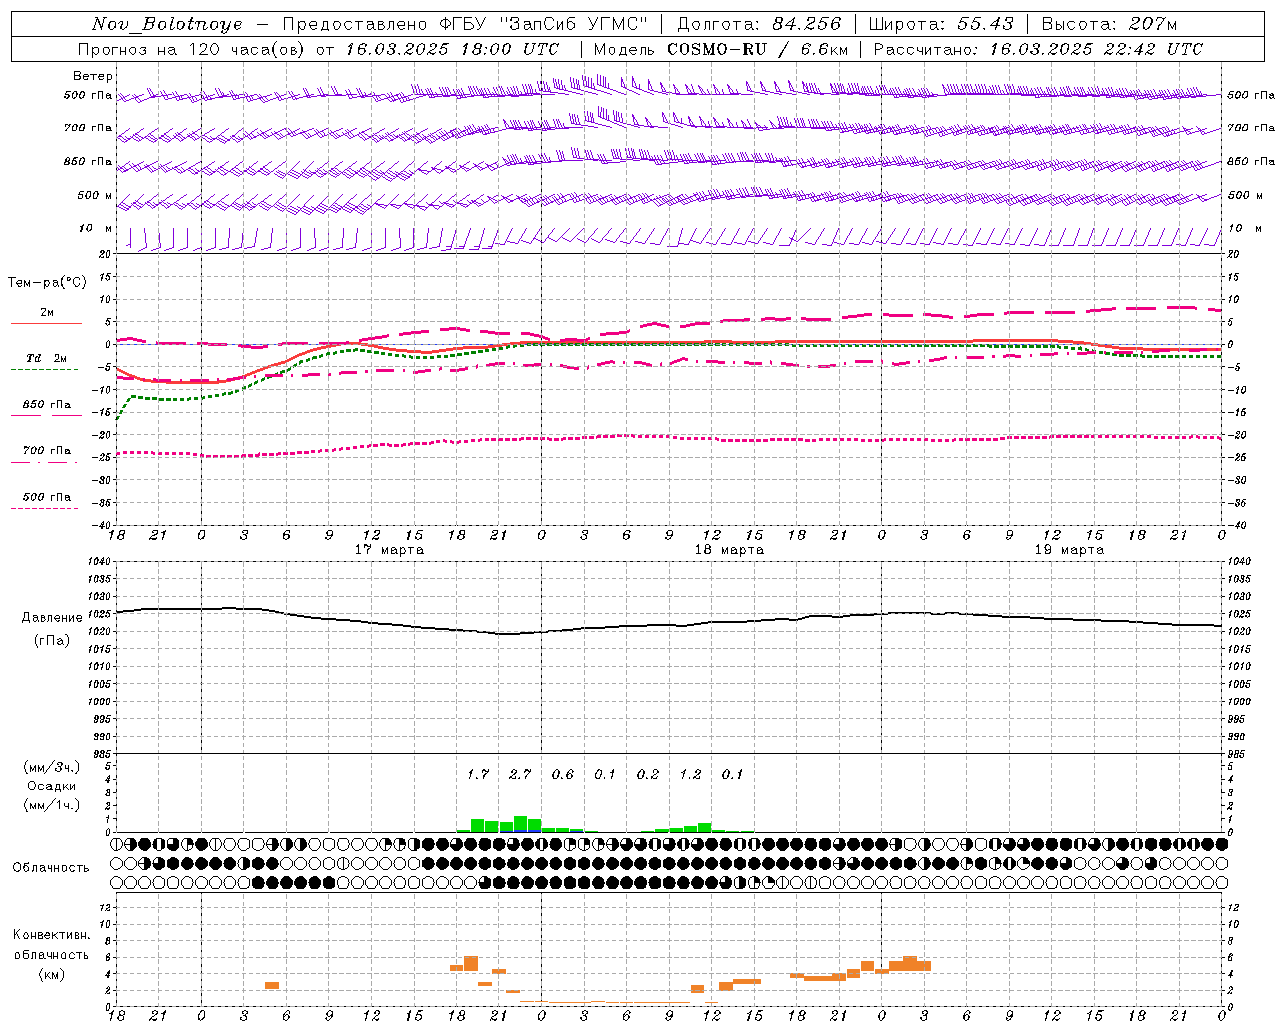
Task: Click the Облачность cloudiness label
Action: pos(51,868)
